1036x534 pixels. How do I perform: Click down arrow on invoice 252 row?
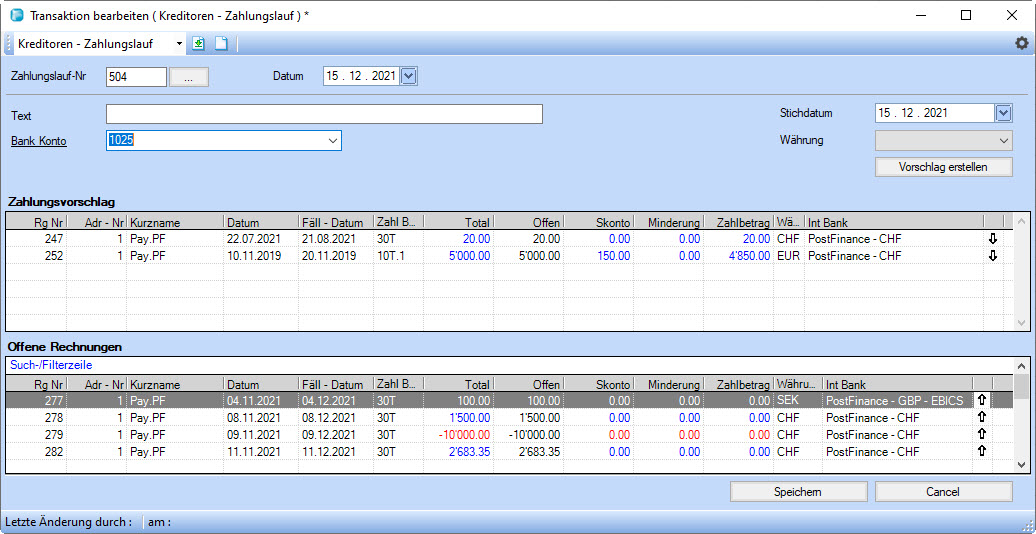click(993, 256)
